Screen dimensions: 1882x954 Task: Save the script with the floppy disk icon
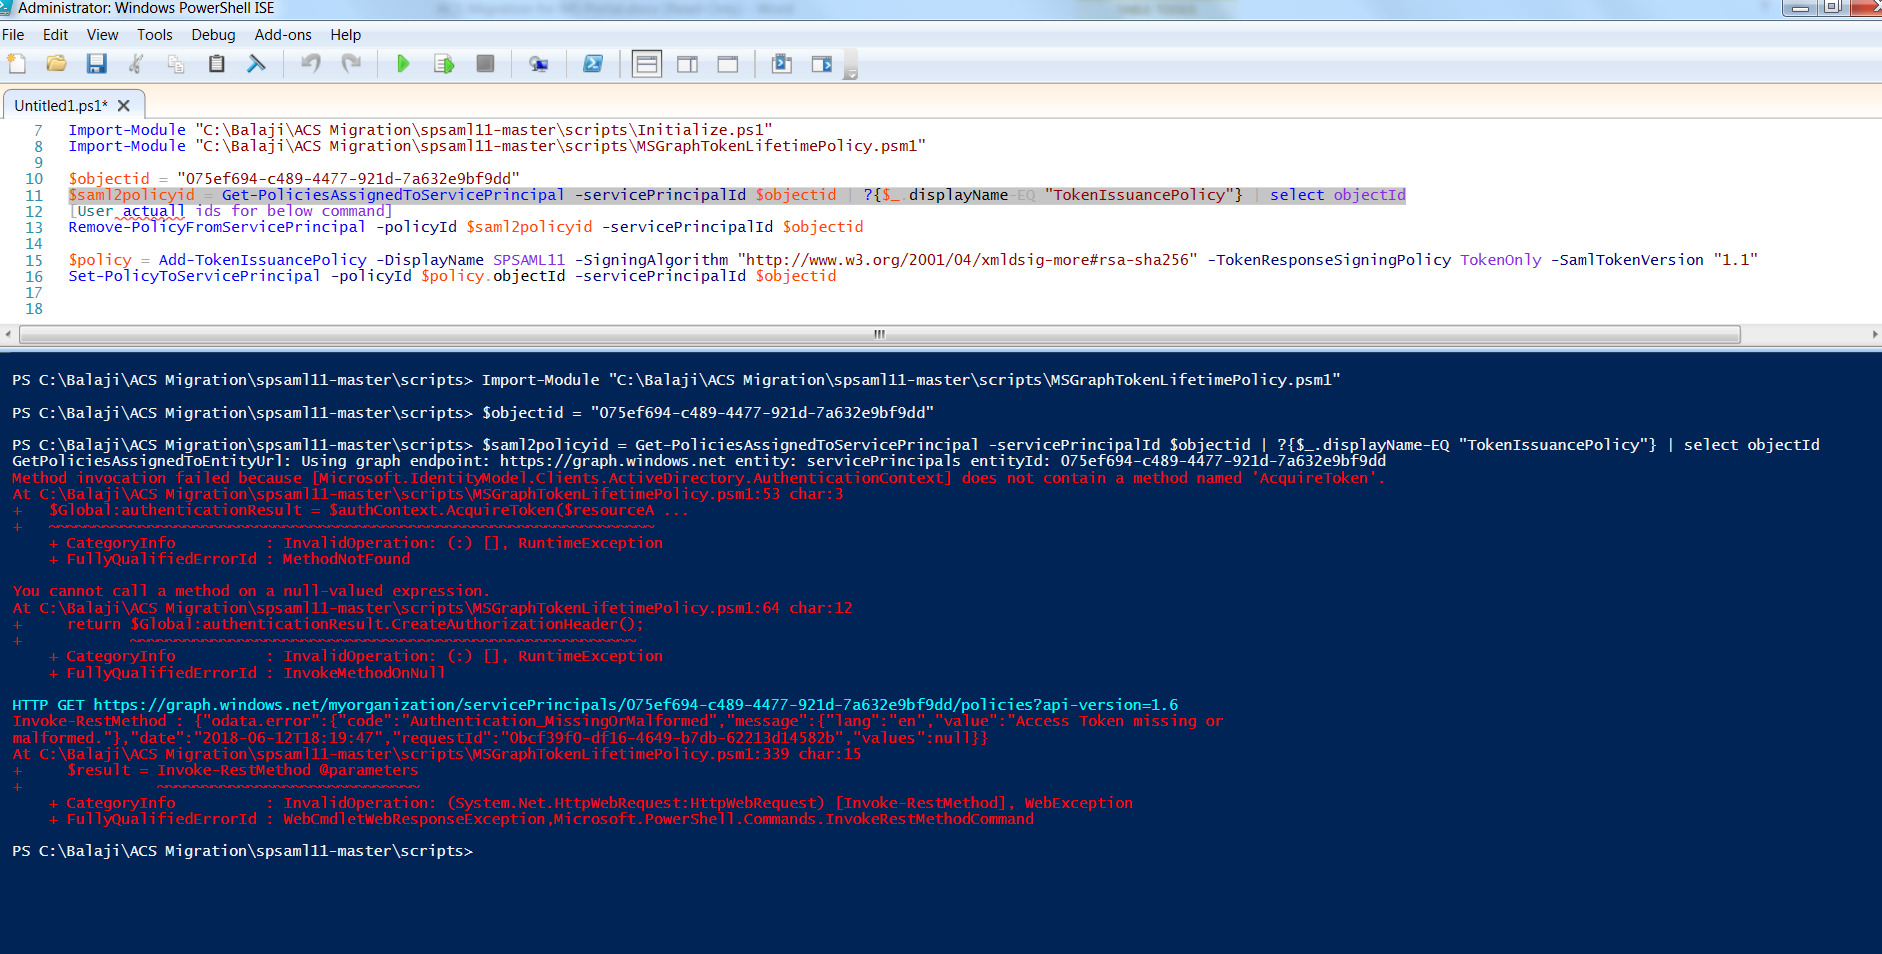coord(97,64)
